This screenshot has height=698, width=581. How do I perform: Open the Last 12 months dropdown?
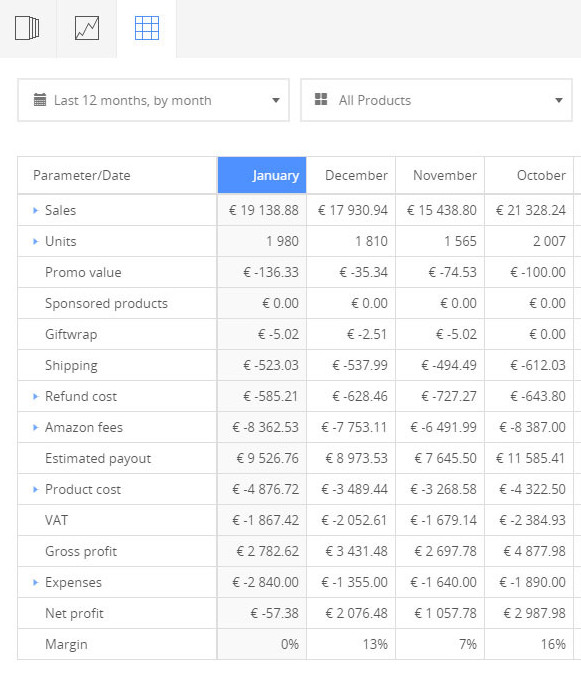click(154, 100)
